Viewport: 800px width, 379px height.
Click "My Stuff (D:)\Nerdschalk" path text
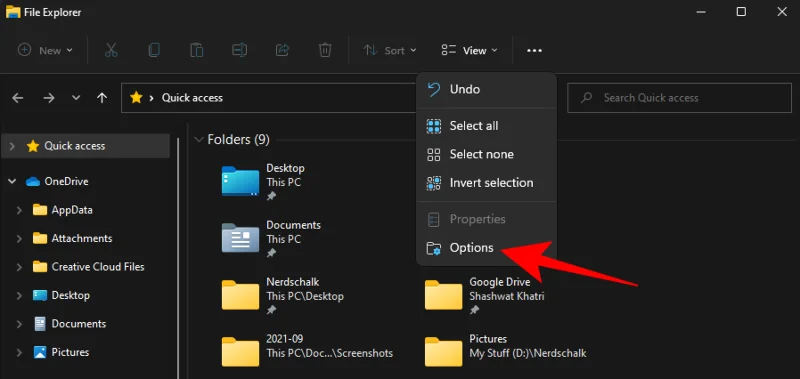pyautogui.click(x=528, y=353)
